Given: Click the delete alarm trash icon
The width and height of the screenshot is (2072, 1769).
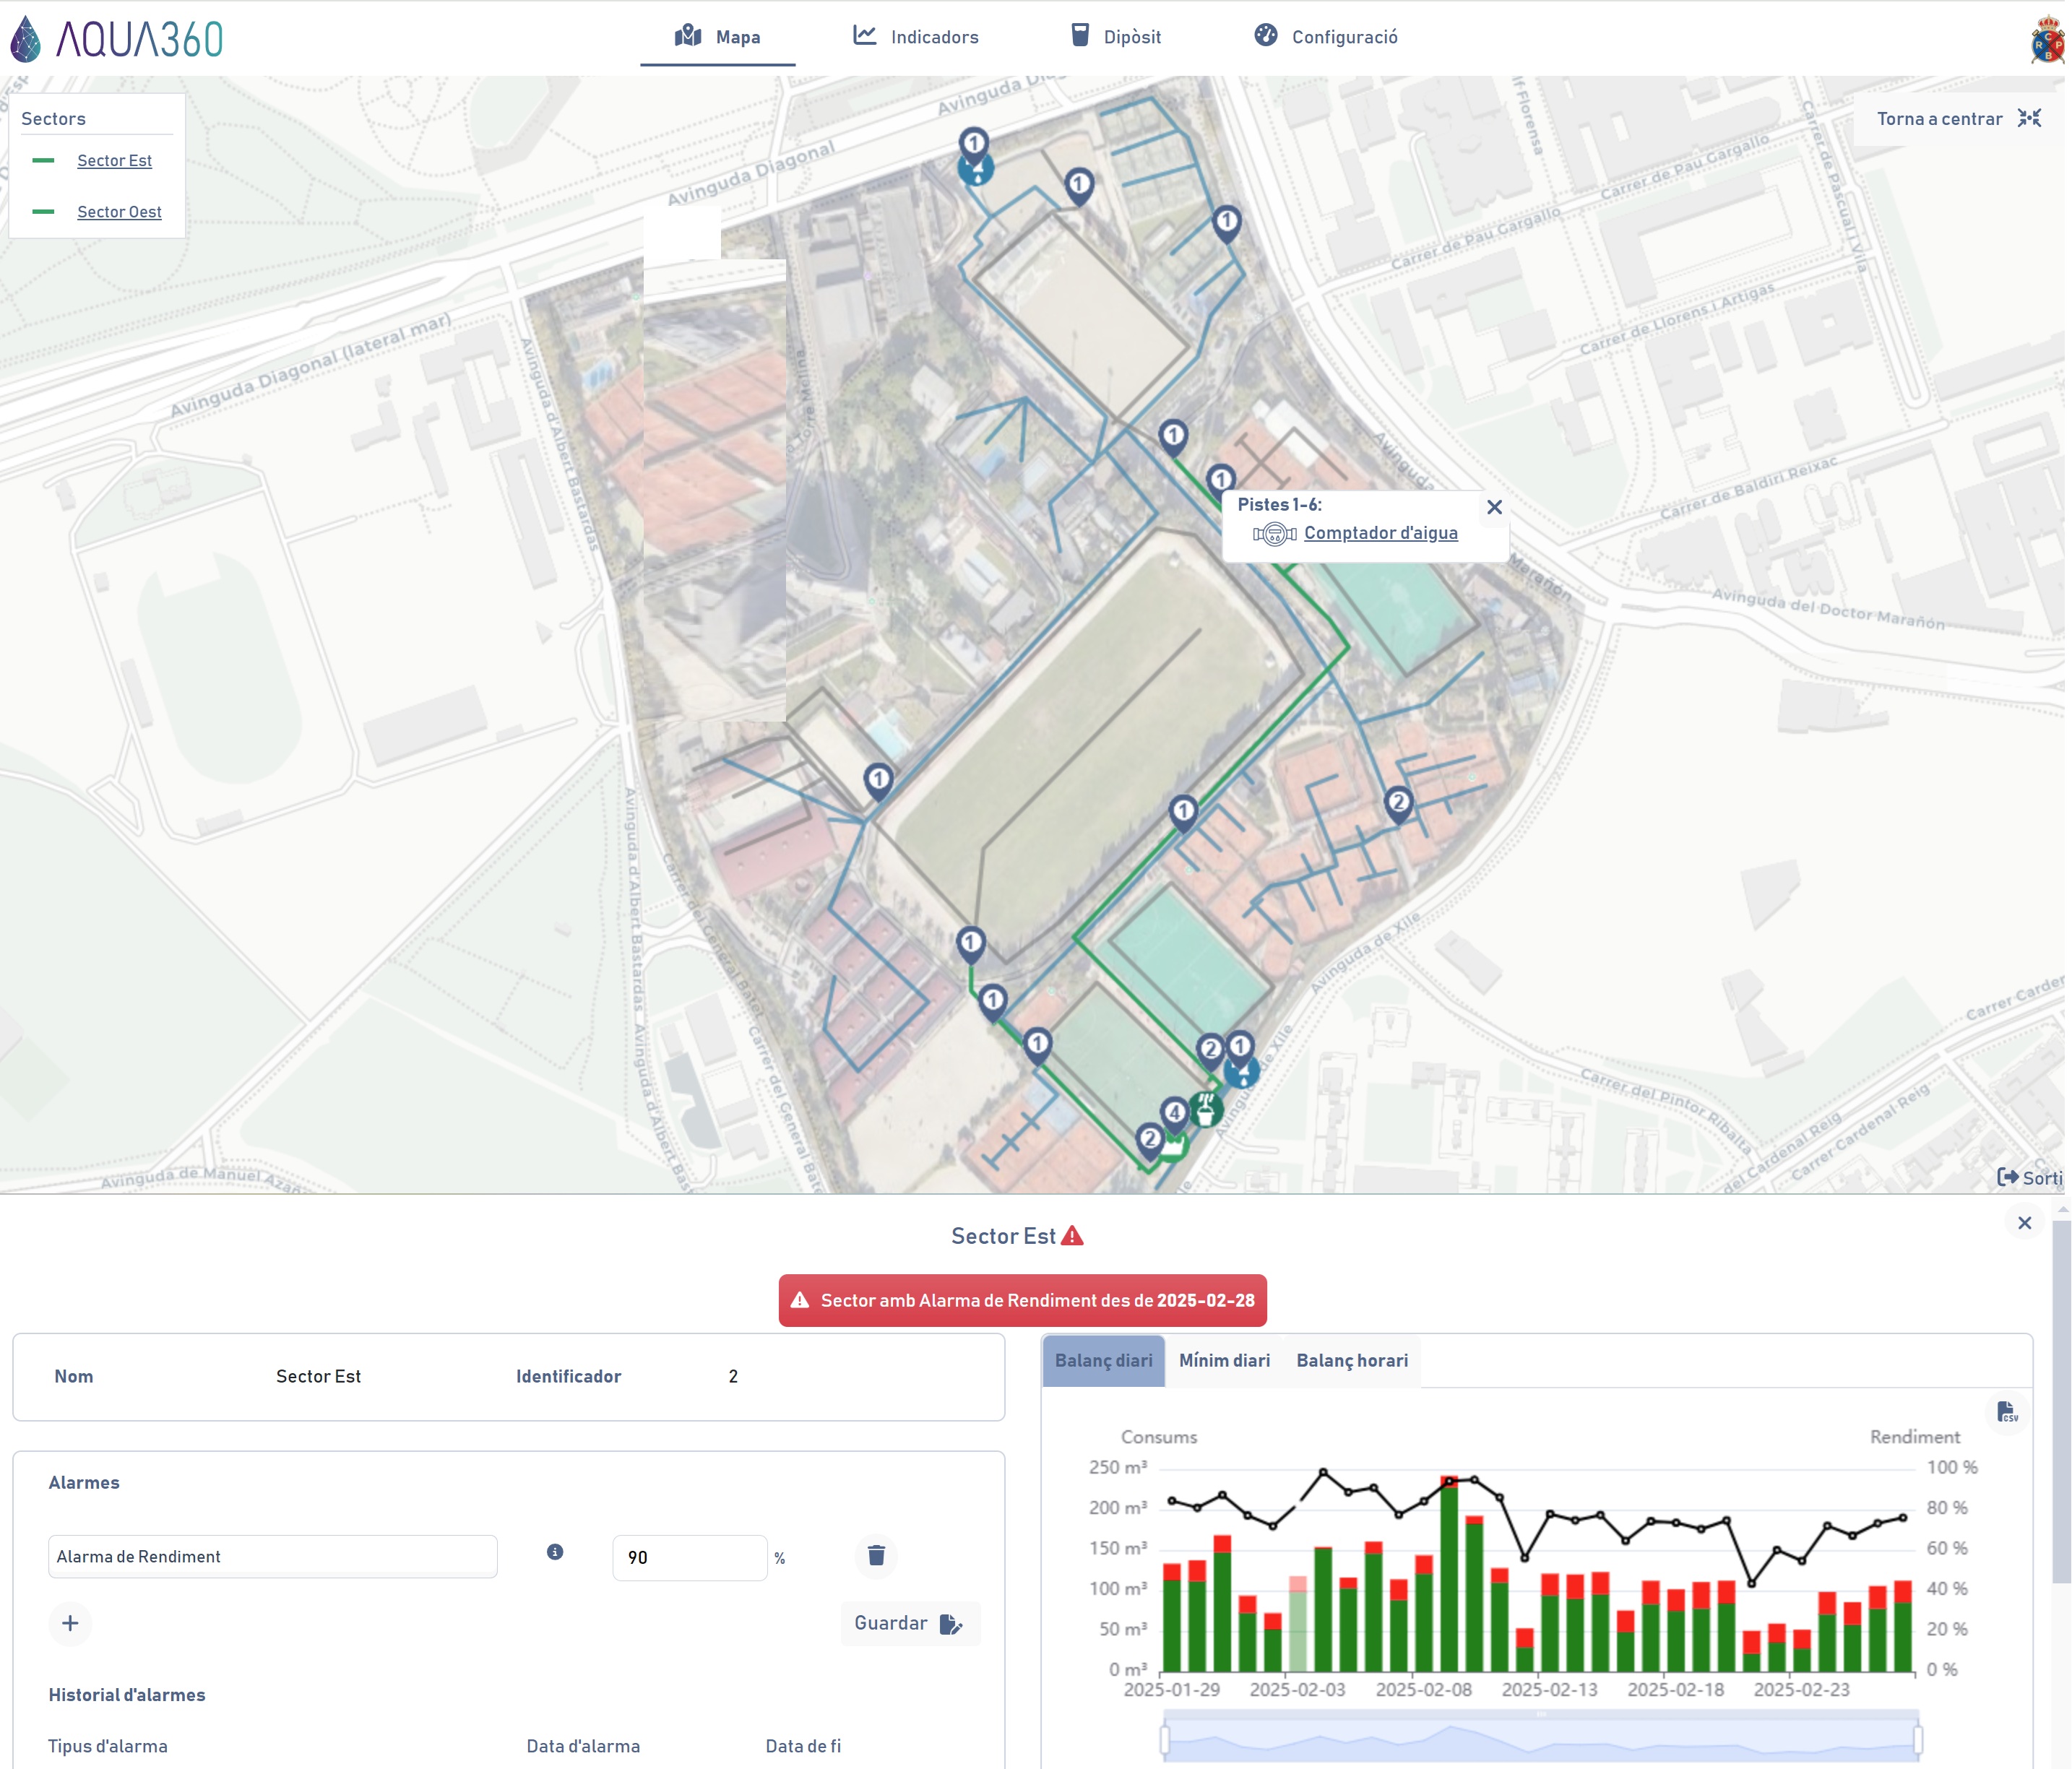Looking at the screenshot, I should (x=876, y=1555).
